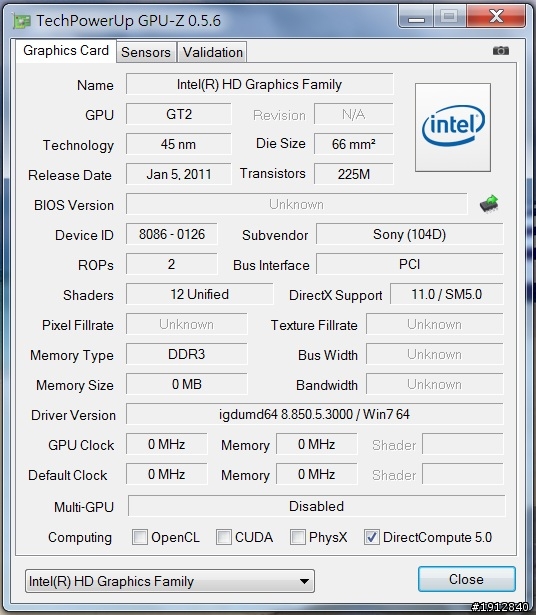Click the Computing label
Image resolution: width=536 pixels, height=615 pixels.
80,537
